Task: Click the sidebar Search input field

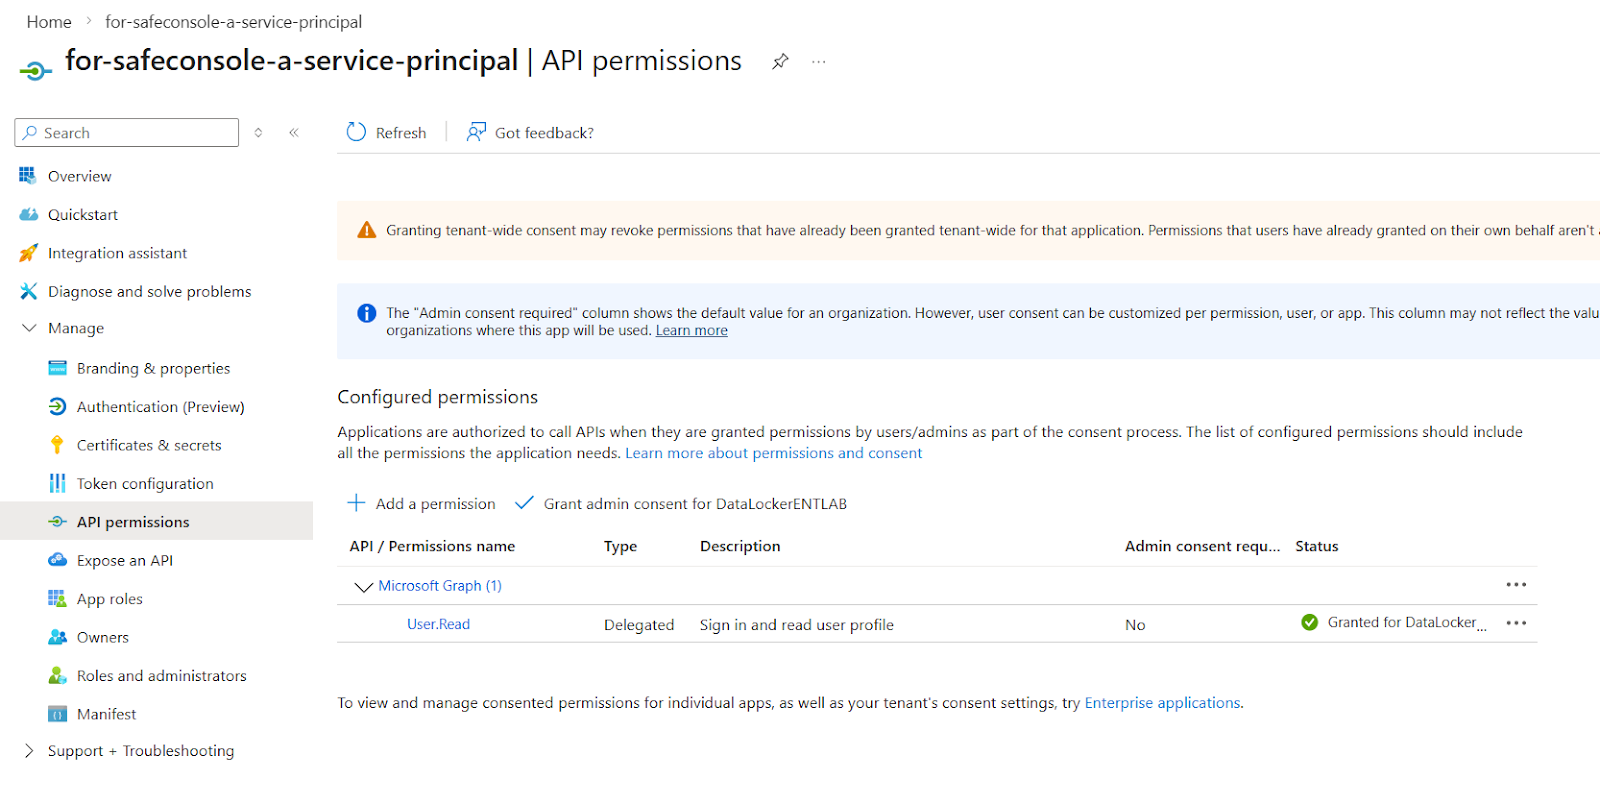Action: pos(127,132)
